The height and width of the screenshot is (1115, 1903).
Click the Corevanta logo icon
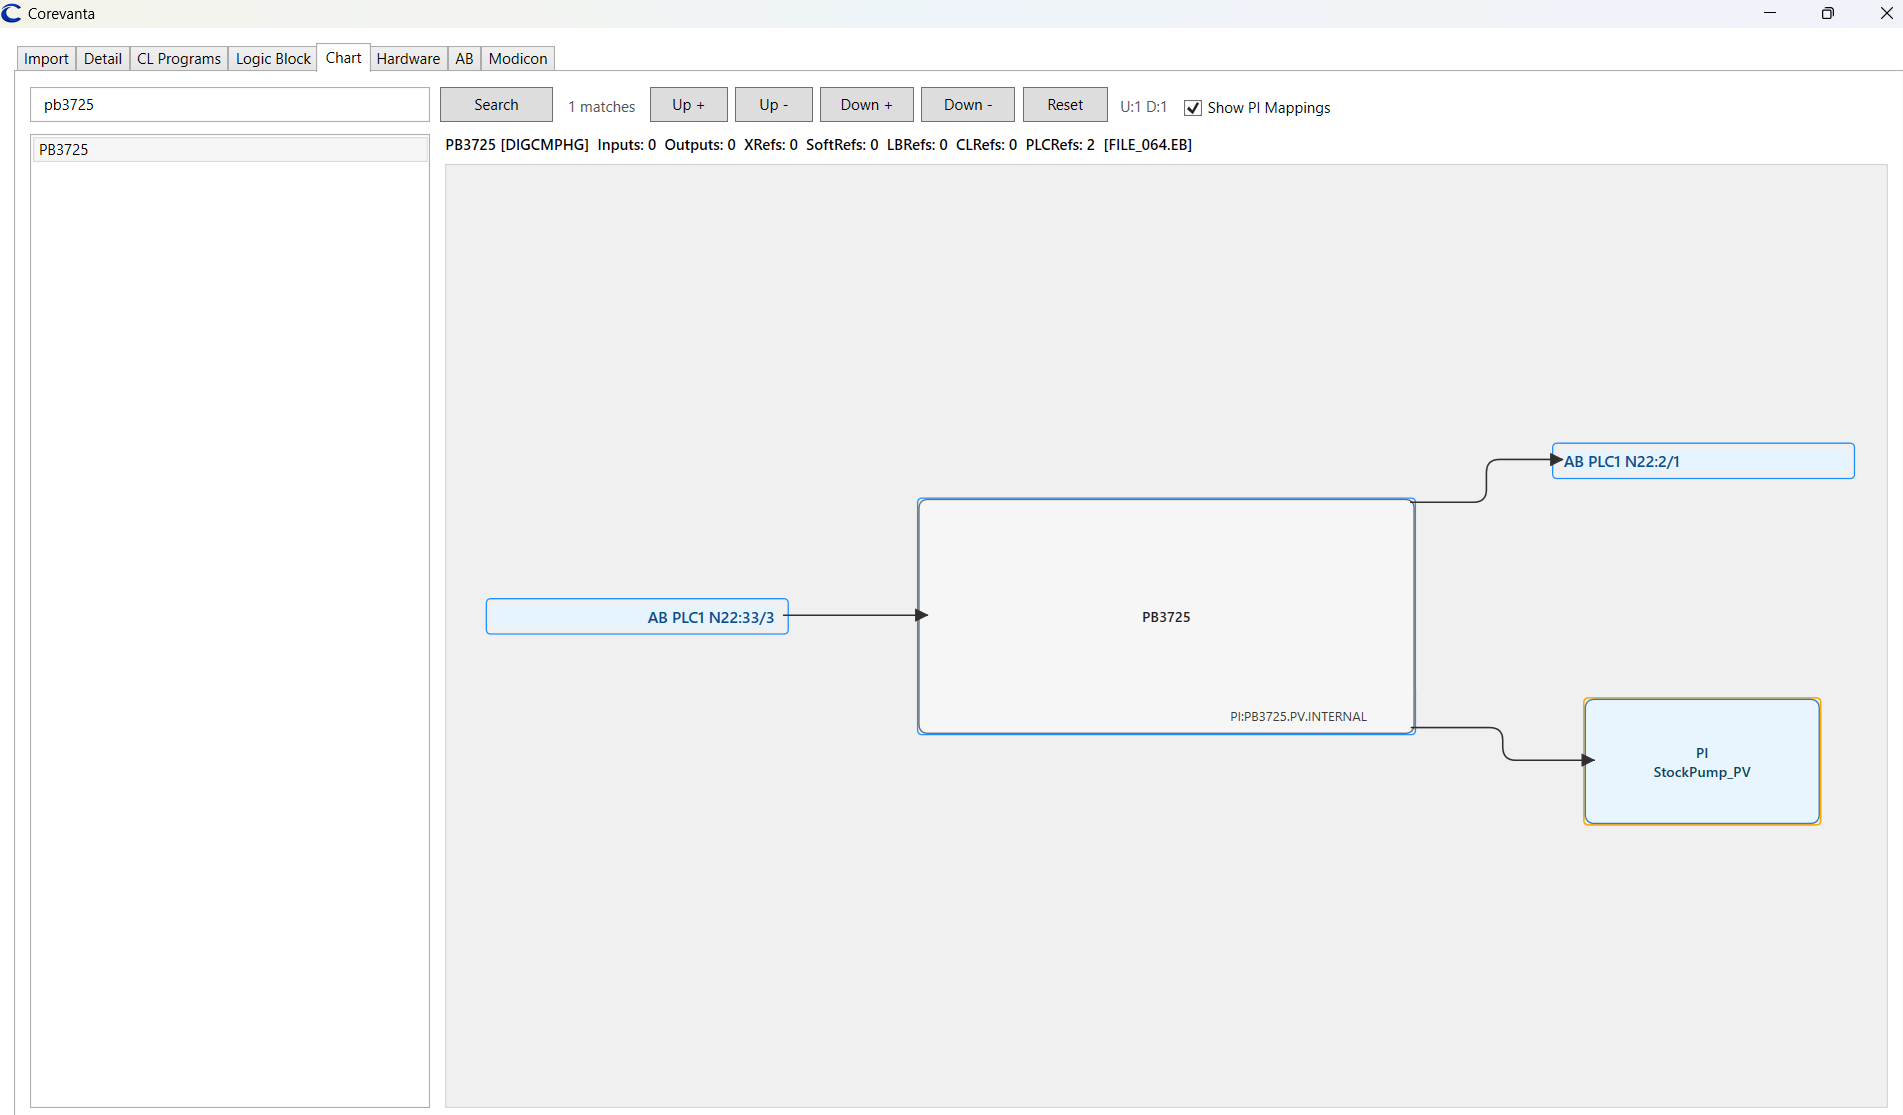pyautogui.click(x=12, y=13)
